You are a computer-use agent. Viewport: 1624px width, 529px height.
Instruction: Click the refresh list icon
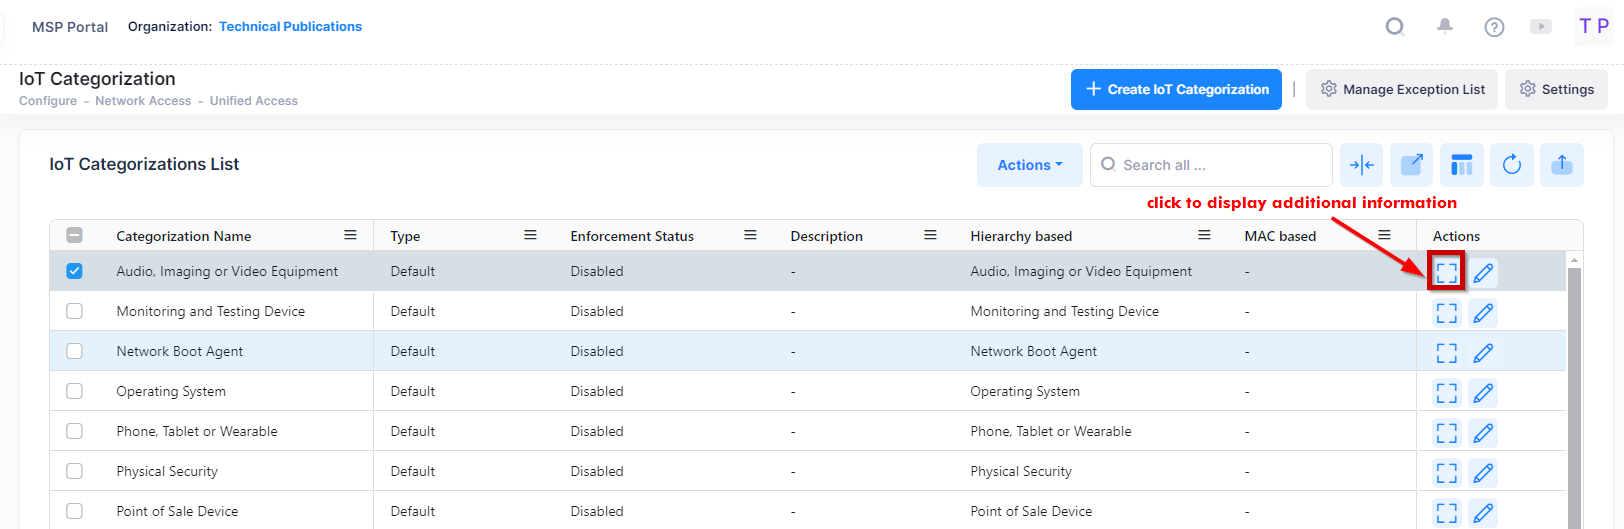[x=1511, y=165]
